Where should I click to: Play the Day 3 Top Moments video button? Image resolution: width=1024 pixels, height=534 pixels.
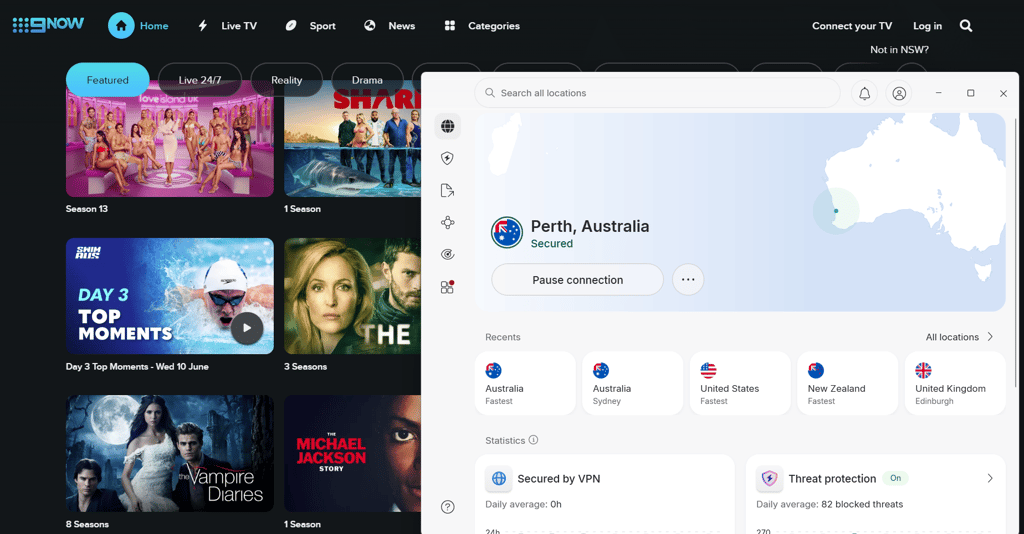(247, 328)
